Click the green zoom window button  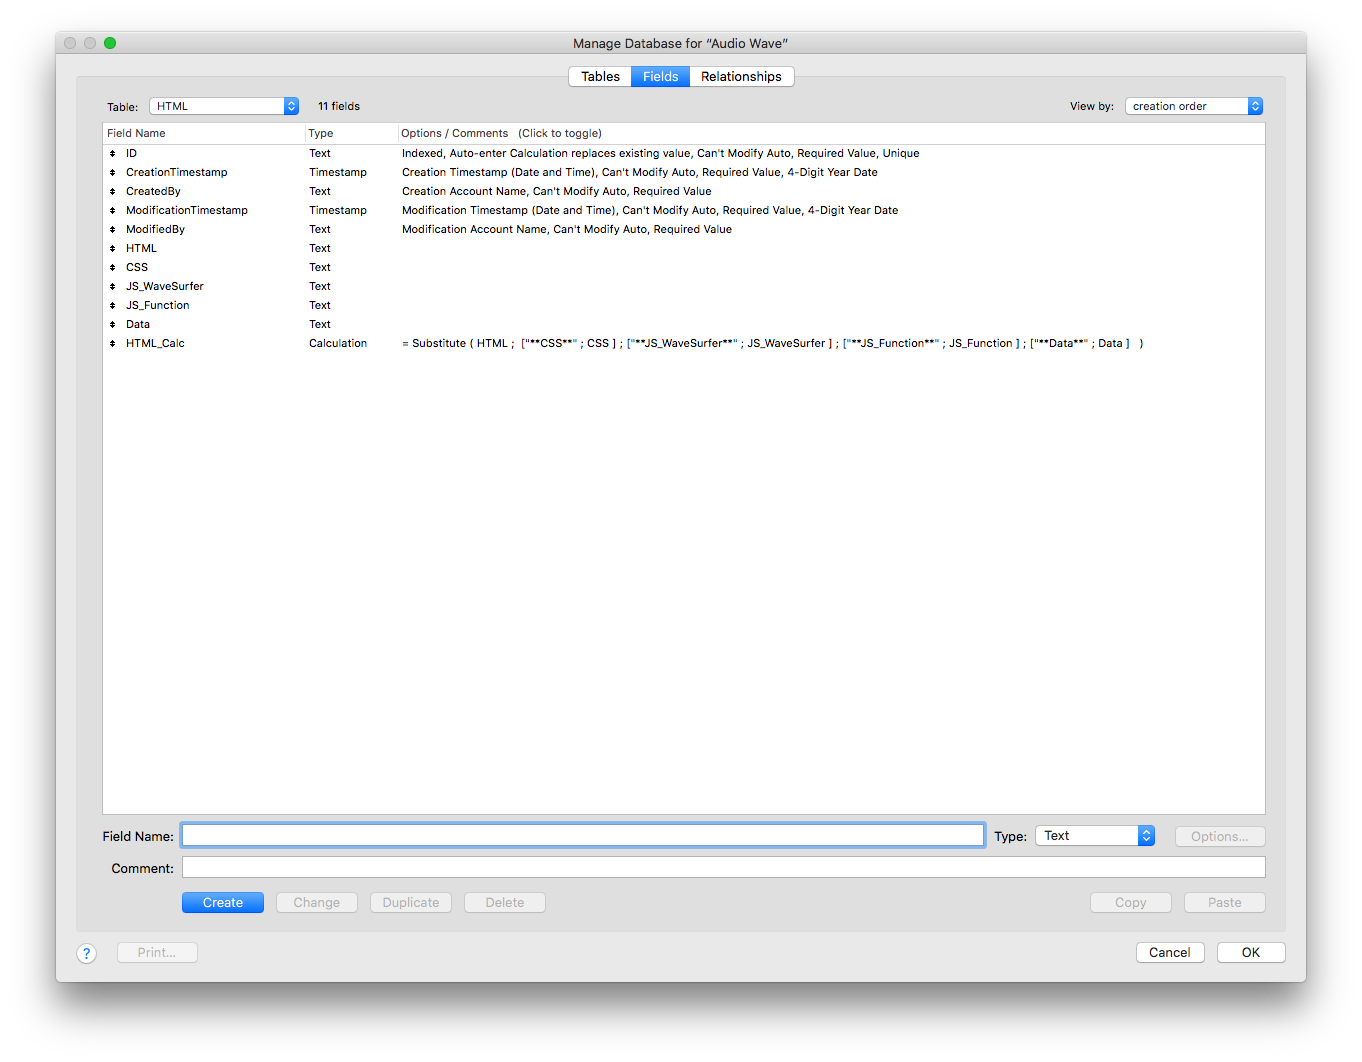point(110,43)
